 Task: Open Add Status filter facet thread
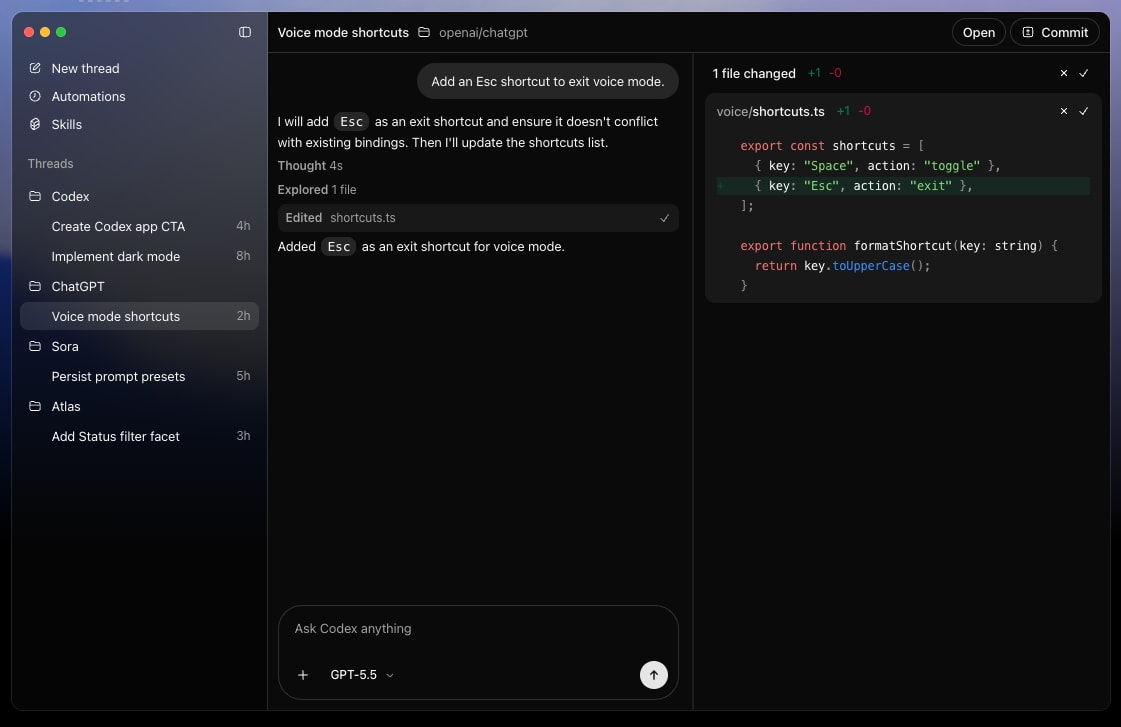point(139,436)
